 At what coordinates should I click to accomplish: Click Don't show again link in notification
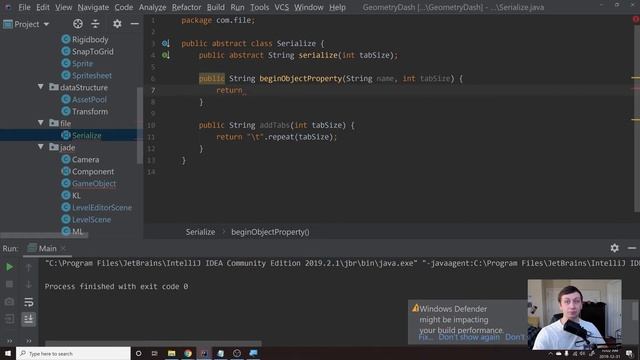click(469, 337)
